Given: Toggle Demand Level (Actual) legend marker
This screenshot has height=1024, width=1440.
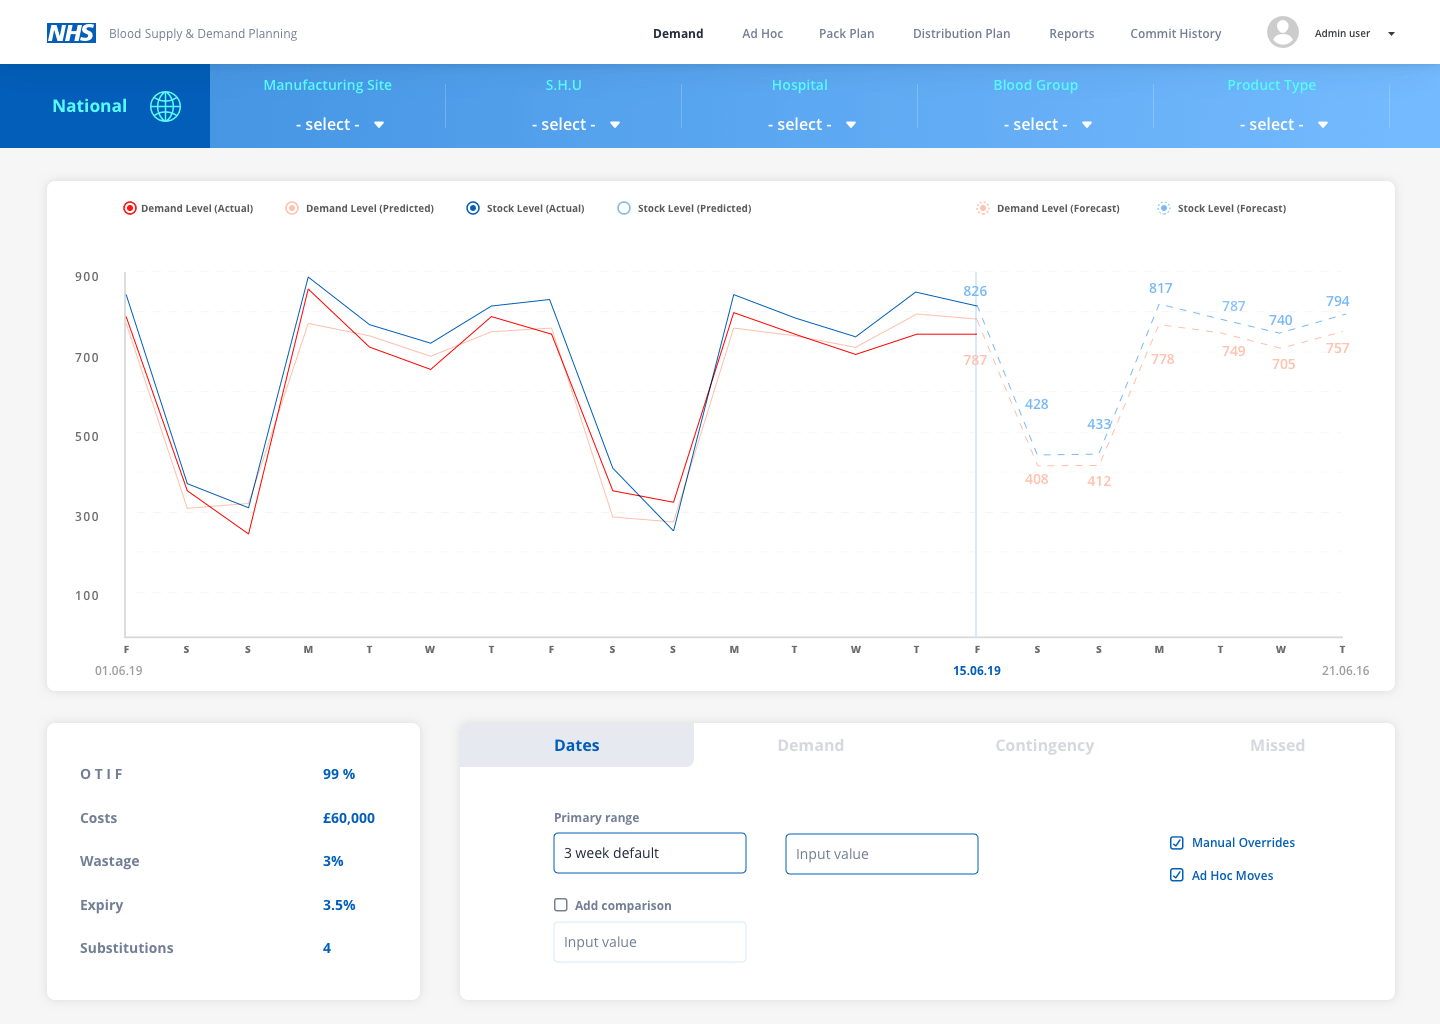Looking at the screenshot, I should click(x=130, y=208).
